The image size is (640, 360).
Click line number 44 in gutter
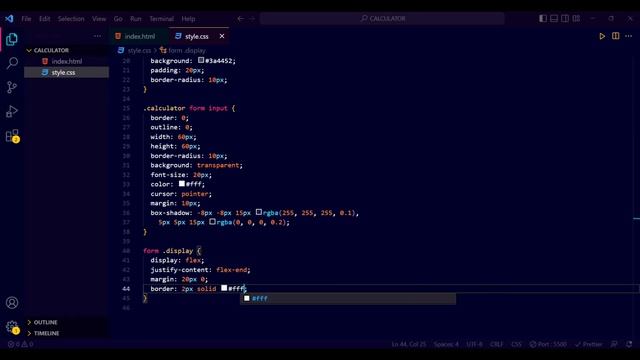tap(126, 289)
